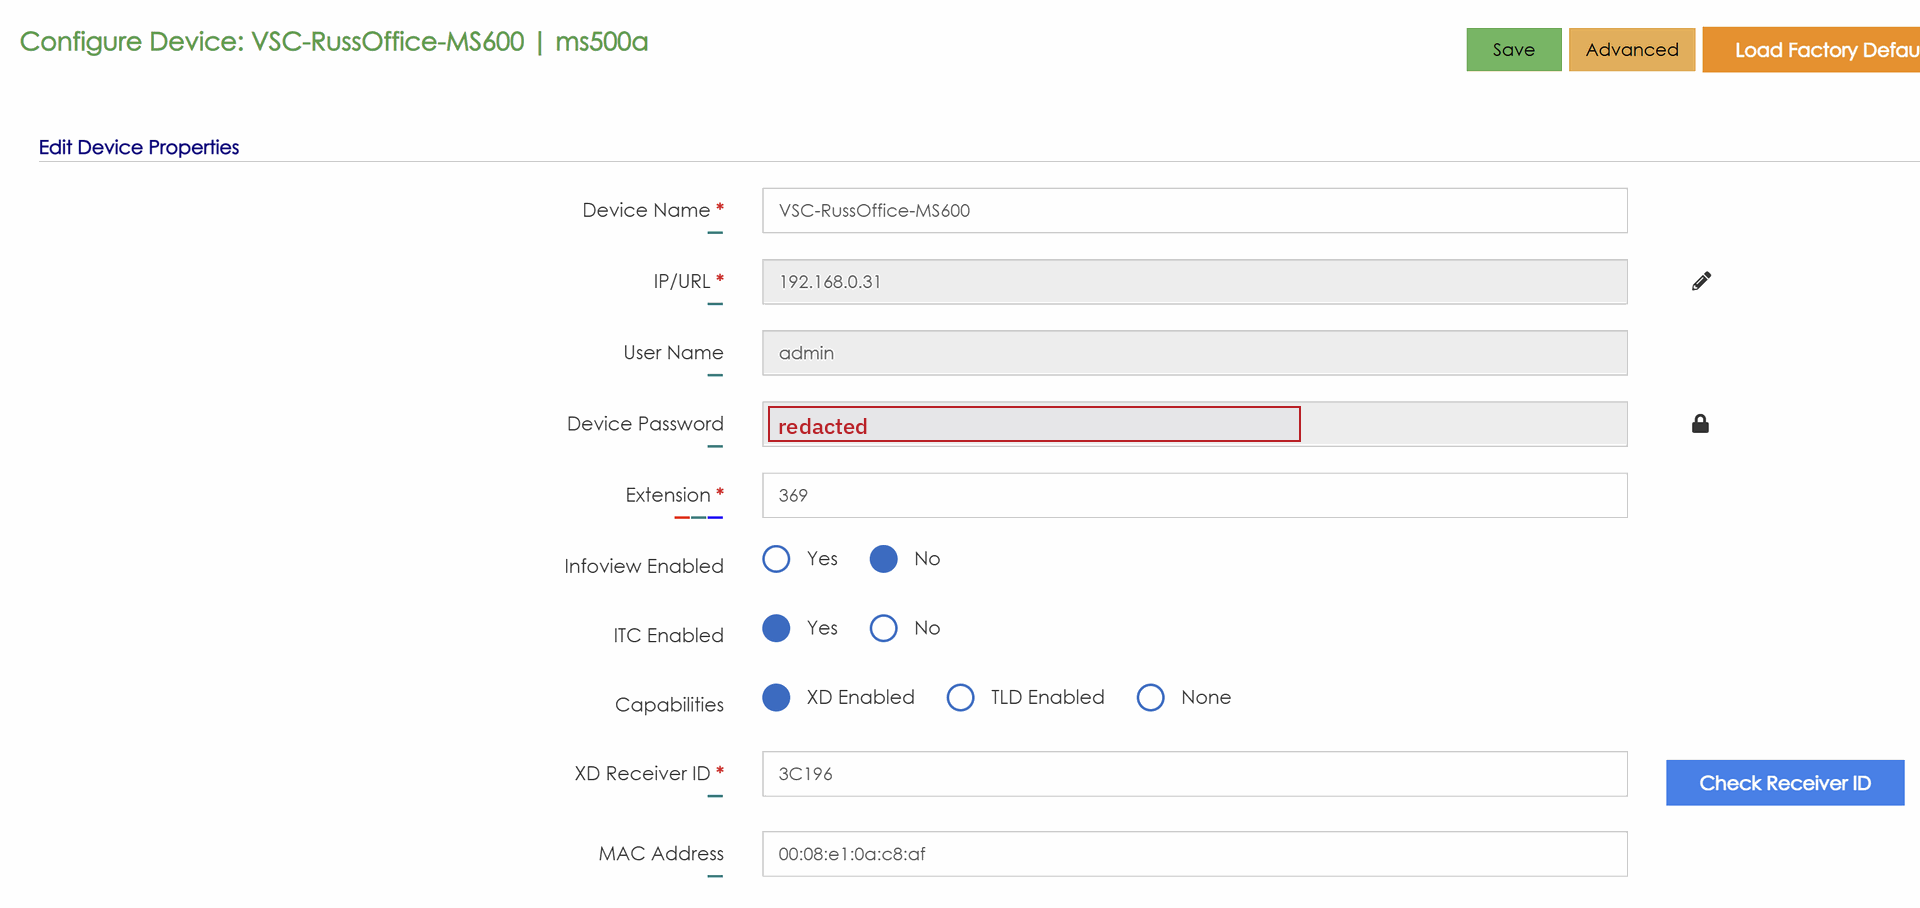Select No for Infoview Enabled
The image size is (1920, 908).
point(883,559)
